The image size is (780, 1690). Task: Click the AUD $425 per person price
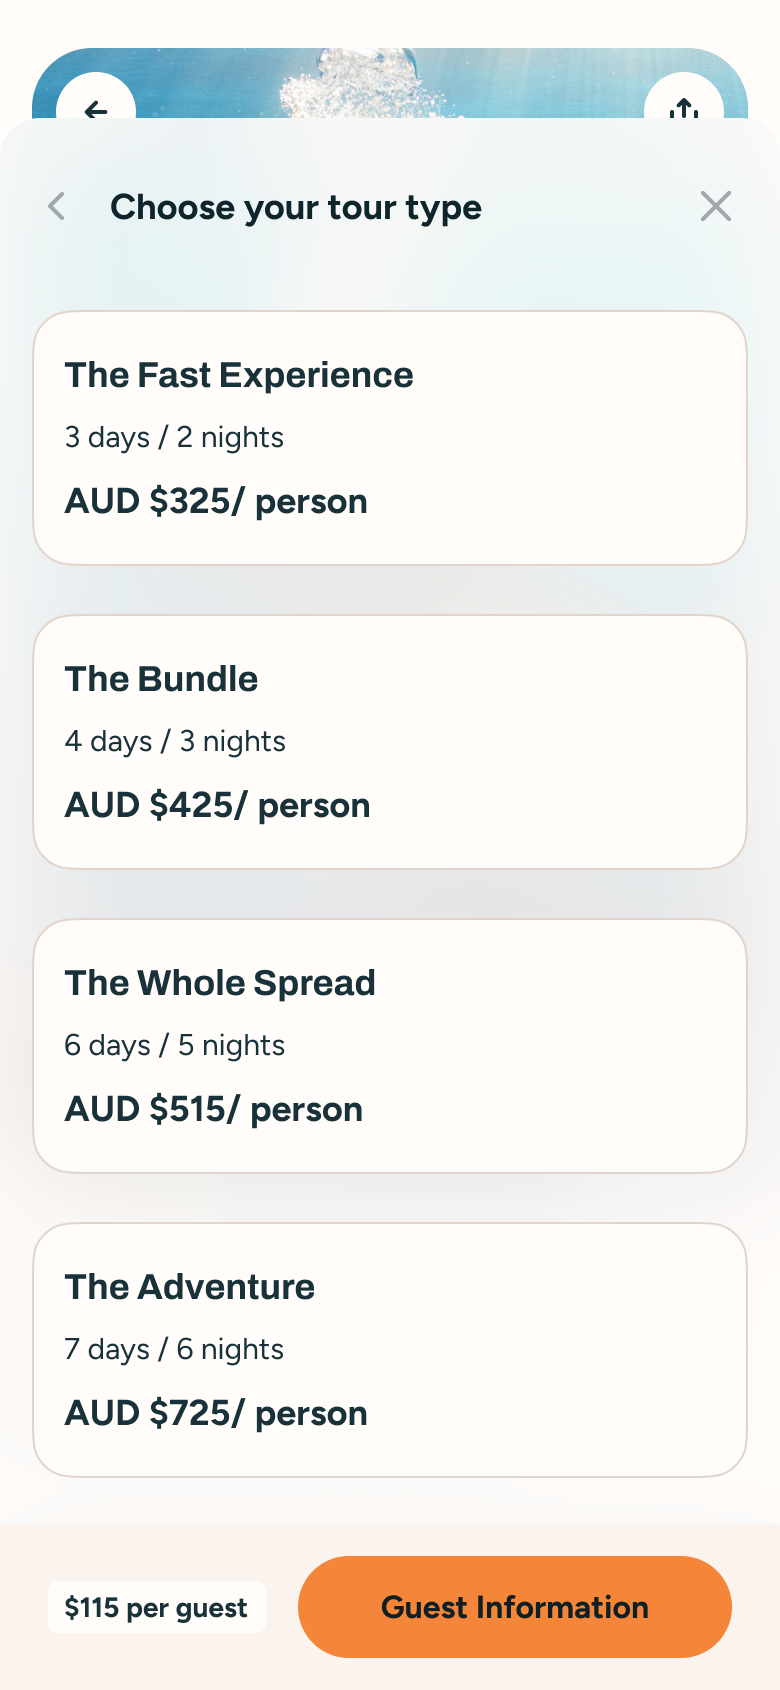pyautogui.click(x=218, y=805)
